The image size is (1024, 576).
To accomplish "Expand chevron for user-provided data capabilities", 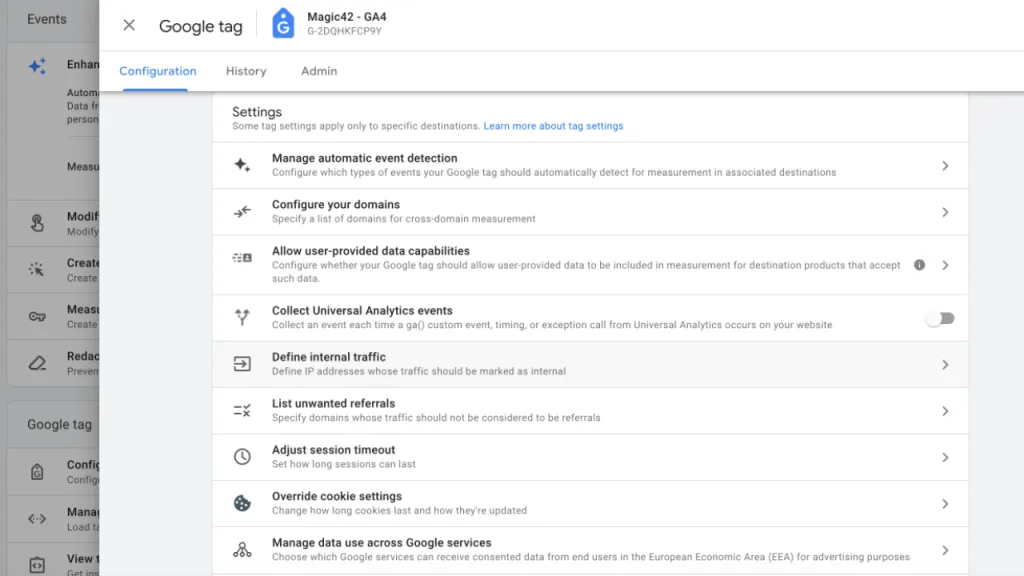I will pos(945,265).
